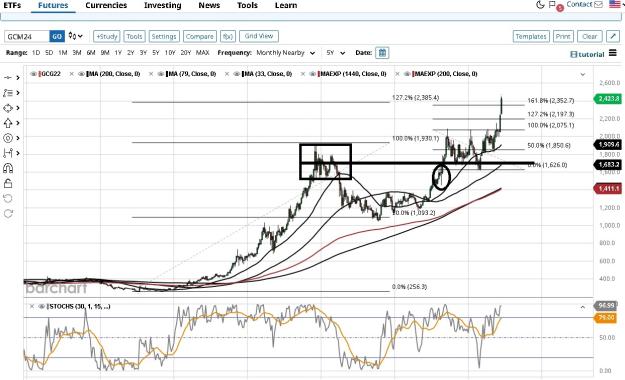Undo the last chart action
This screenshot has height=380, width=625.
click(x=8, y=198)
